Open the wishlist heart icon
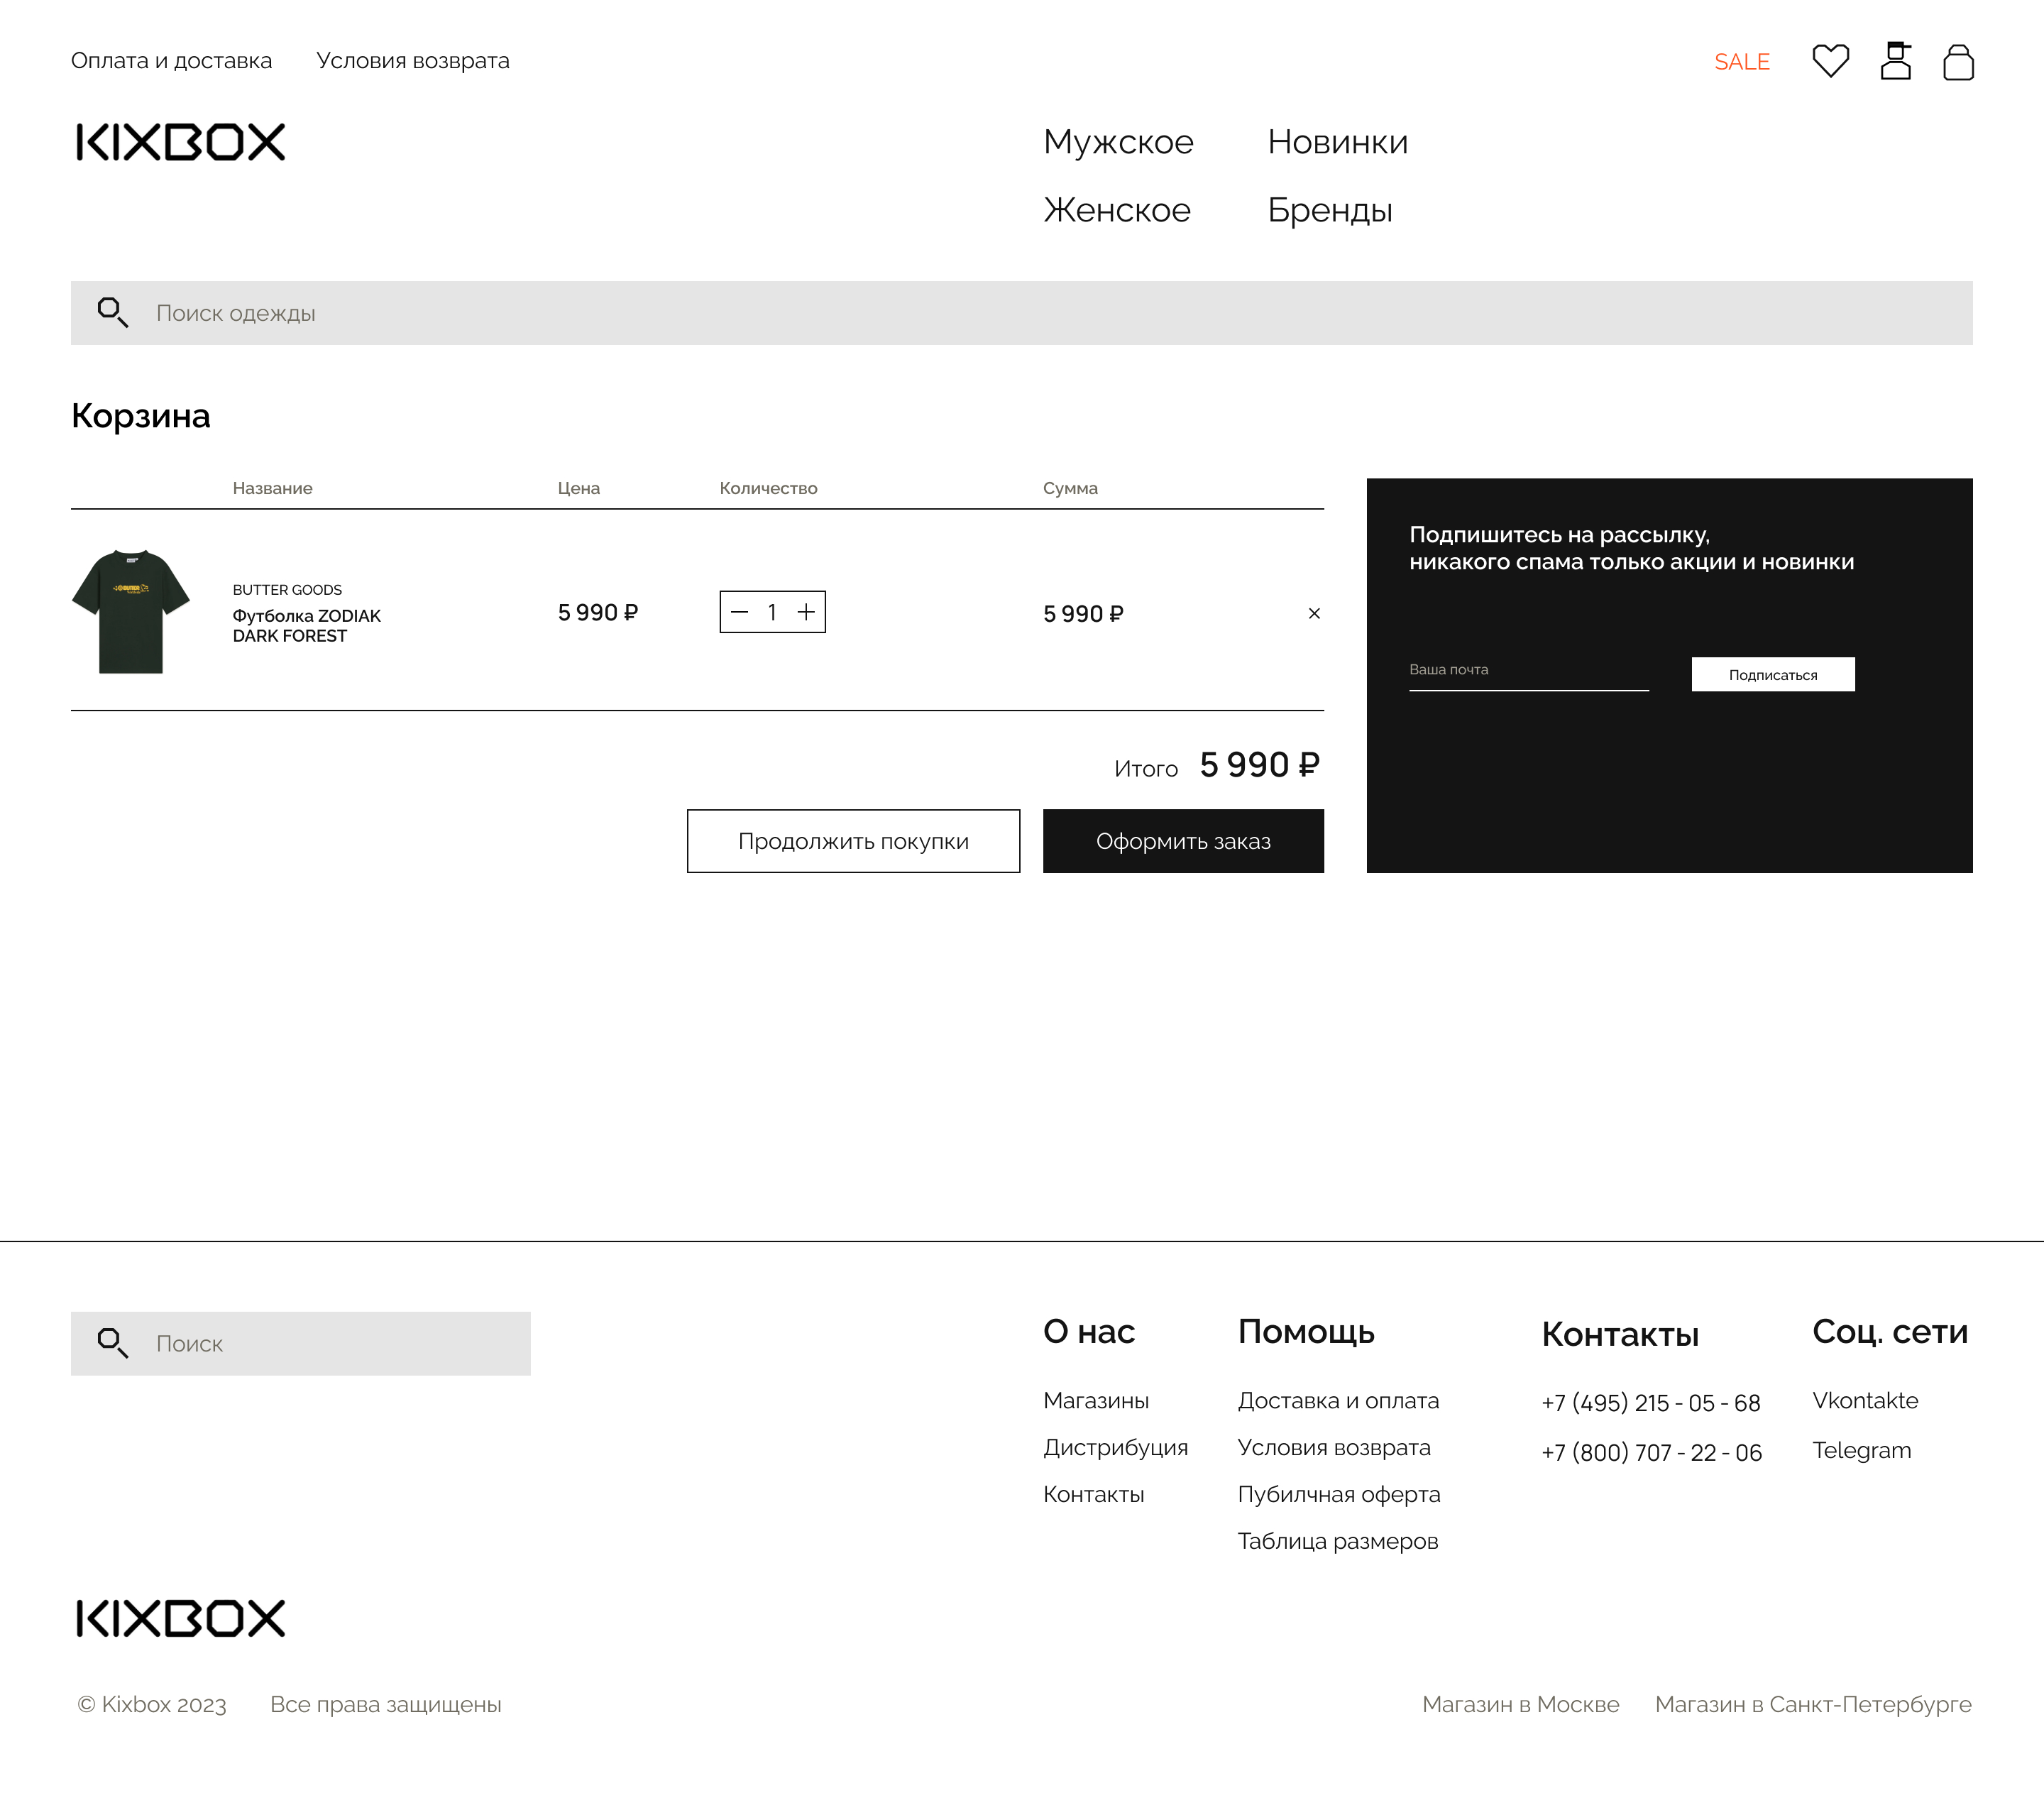 tap(1830, 61)
